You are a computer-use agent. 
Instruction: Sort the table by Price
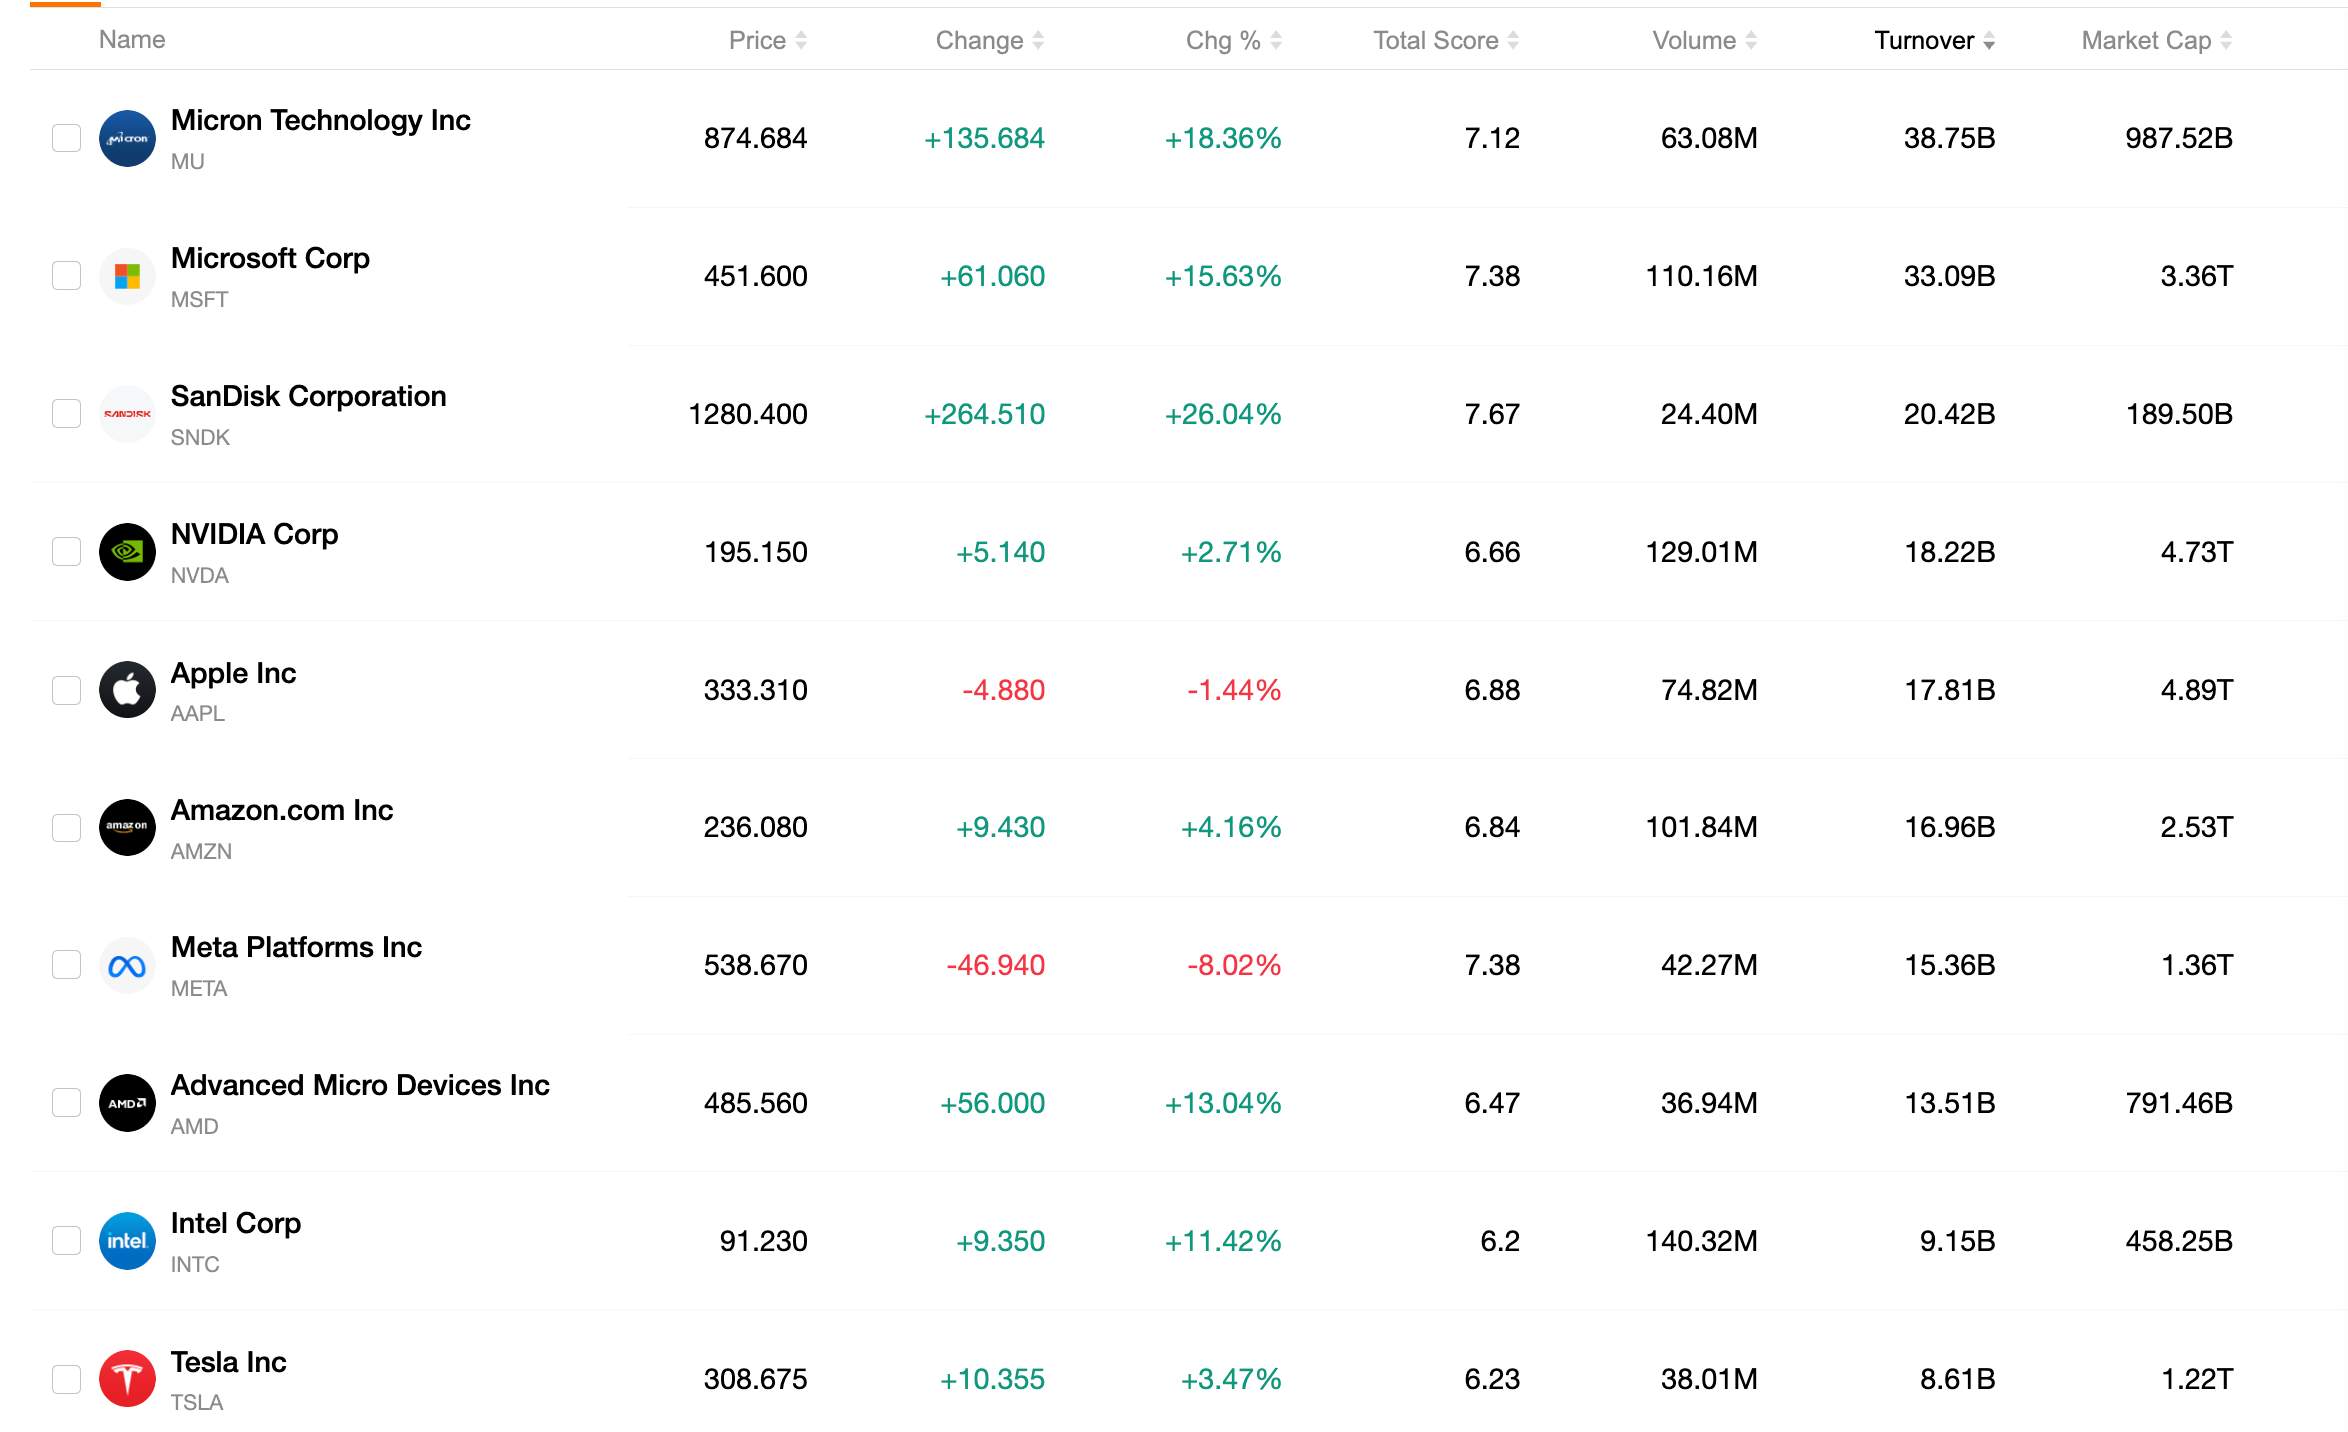tap(767, 40)
